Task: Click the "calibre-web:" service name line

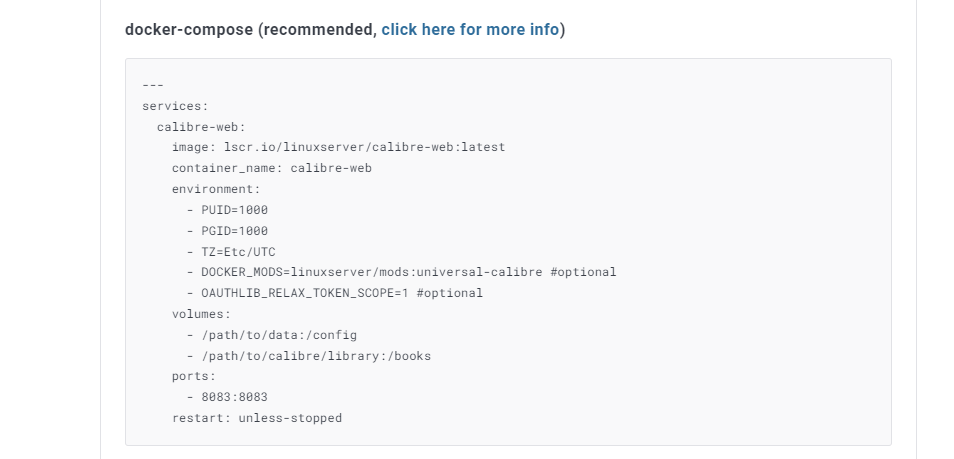Action: 201,127
